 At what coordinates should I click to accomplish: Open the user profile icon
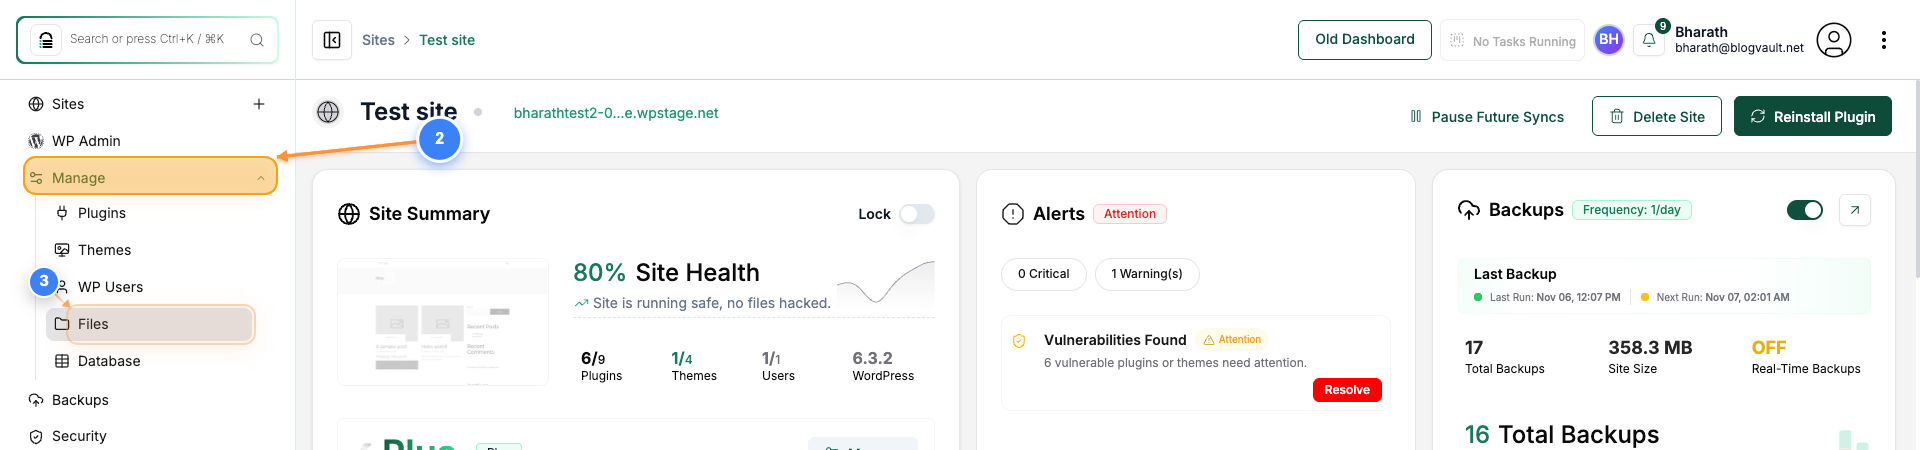pyautogui.click(x=1834, y=40)
